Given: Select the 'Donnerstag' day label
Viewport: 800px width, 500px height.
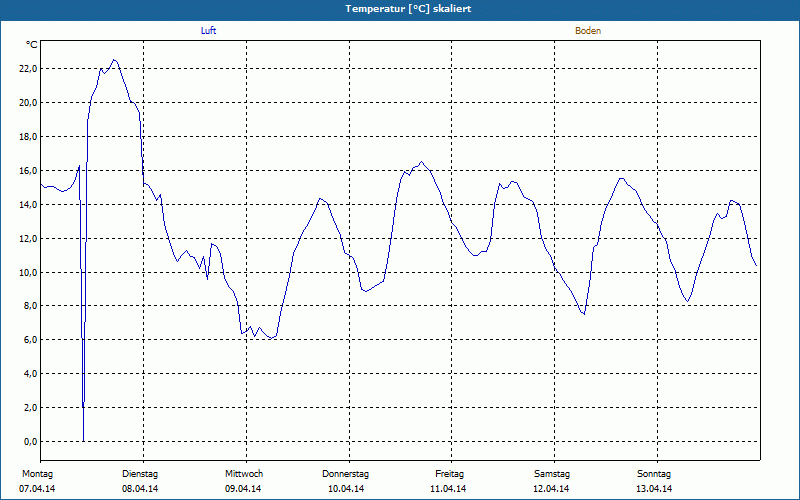Looking at the screenshot, I should coord(345,474).
